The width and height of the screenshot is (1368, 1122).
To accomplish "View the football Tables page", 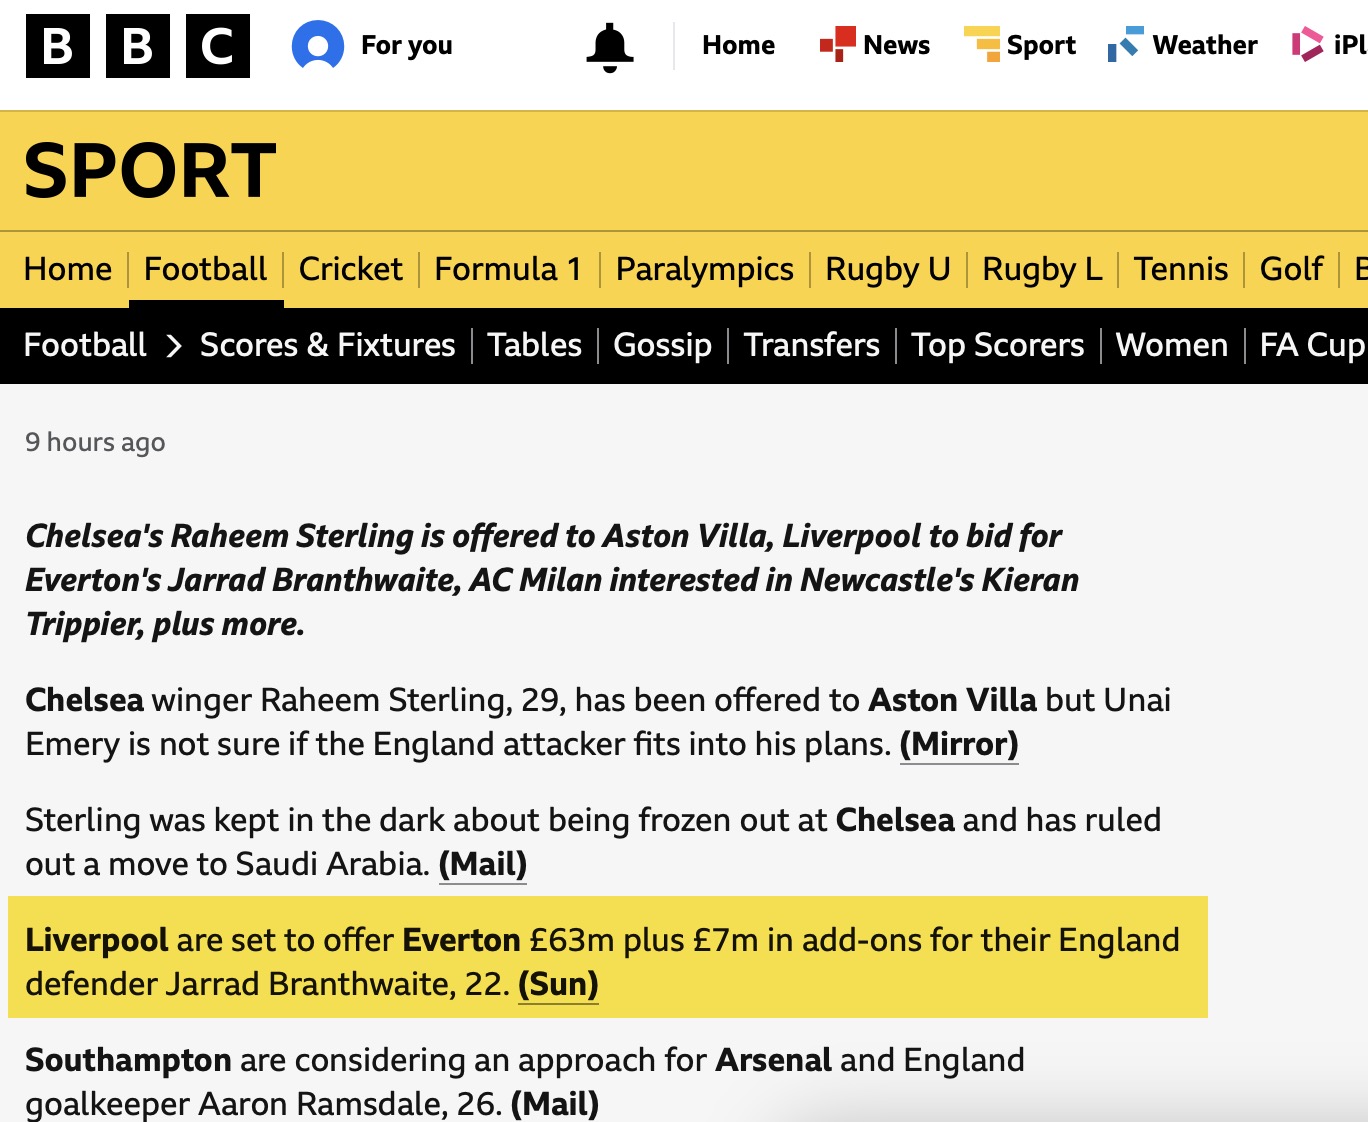I will coord(534,345).
